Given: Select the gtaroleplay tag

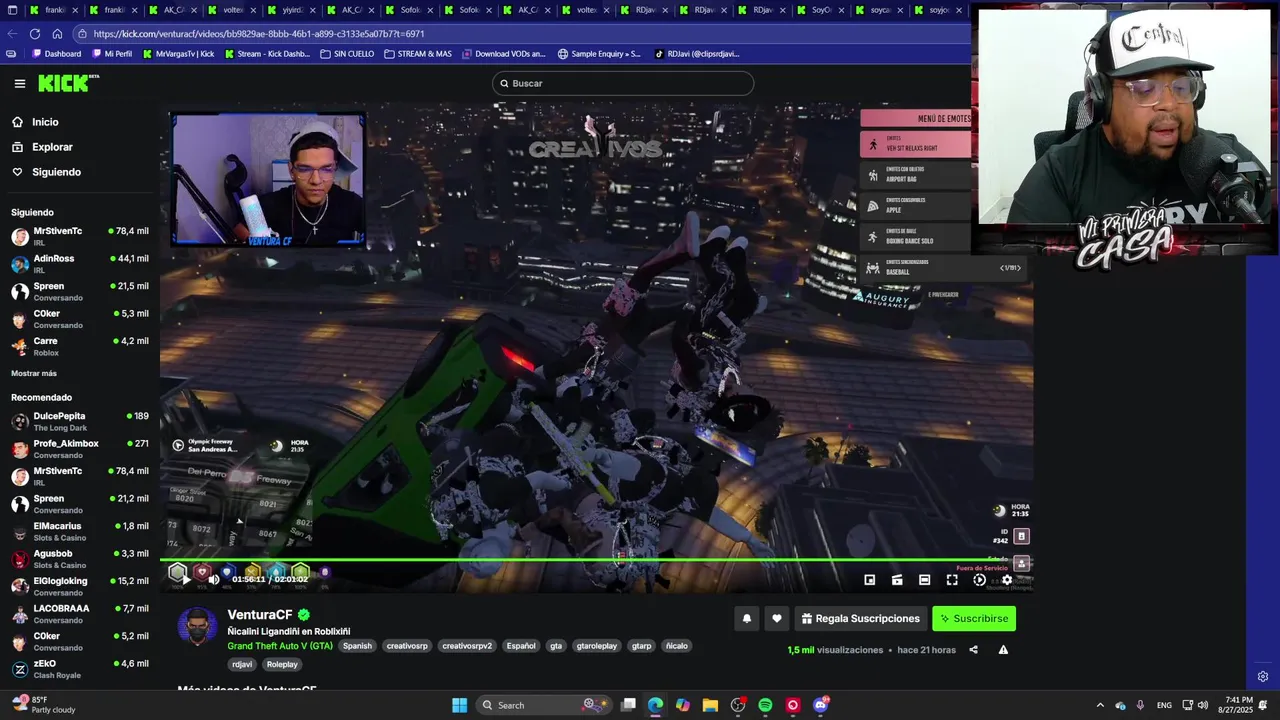Looking at the screenshot, I should (597, 646).
